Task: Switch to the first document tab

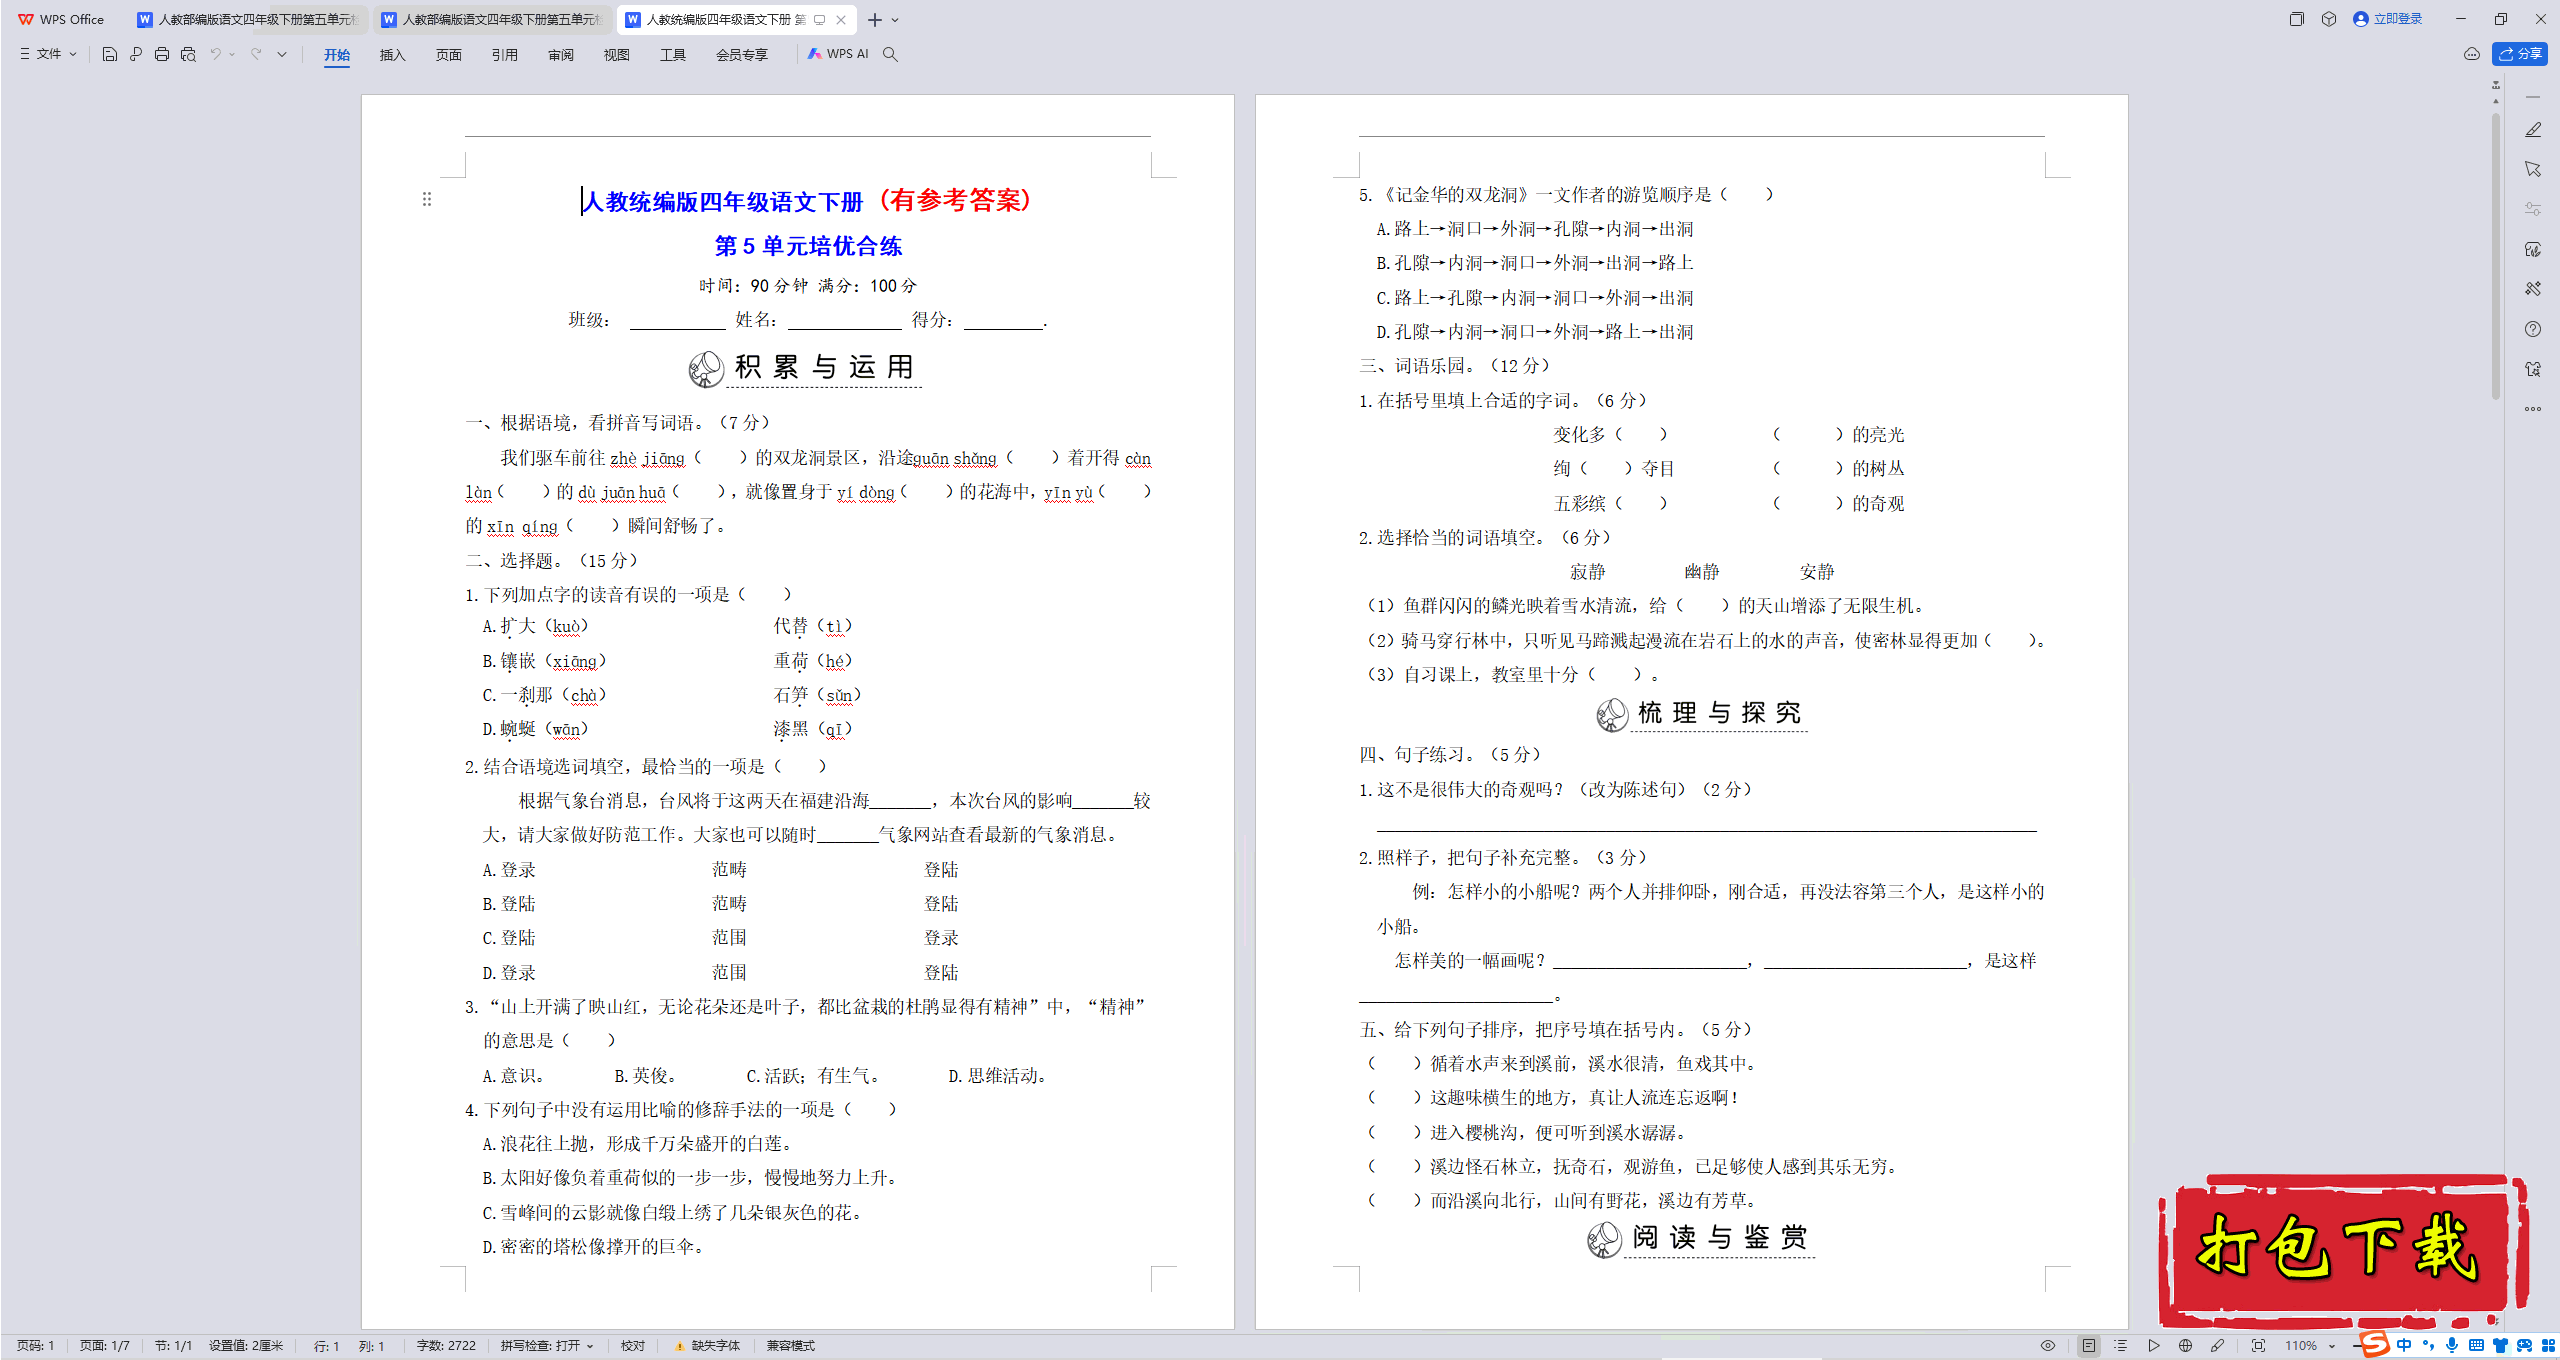Action: click(x=248, y=19)
